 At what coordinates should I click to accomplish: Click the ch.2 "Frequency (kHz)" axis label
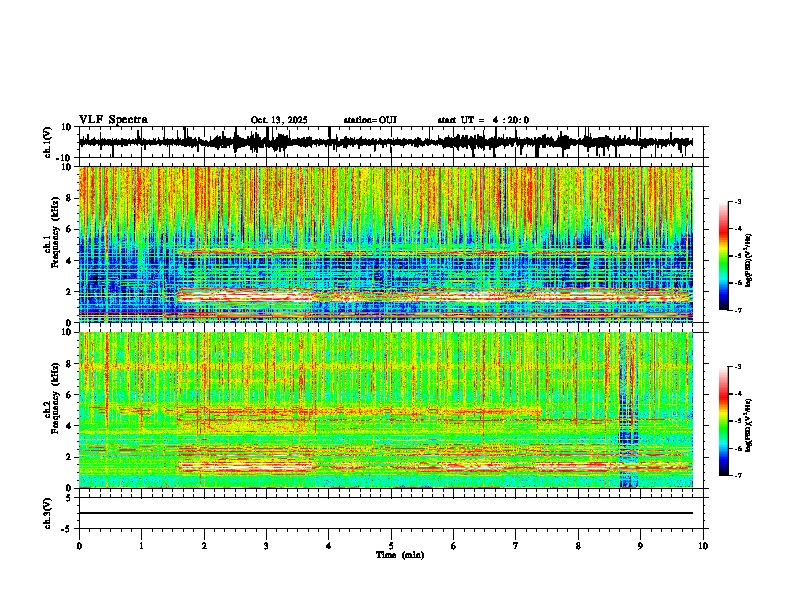[55, 397]
